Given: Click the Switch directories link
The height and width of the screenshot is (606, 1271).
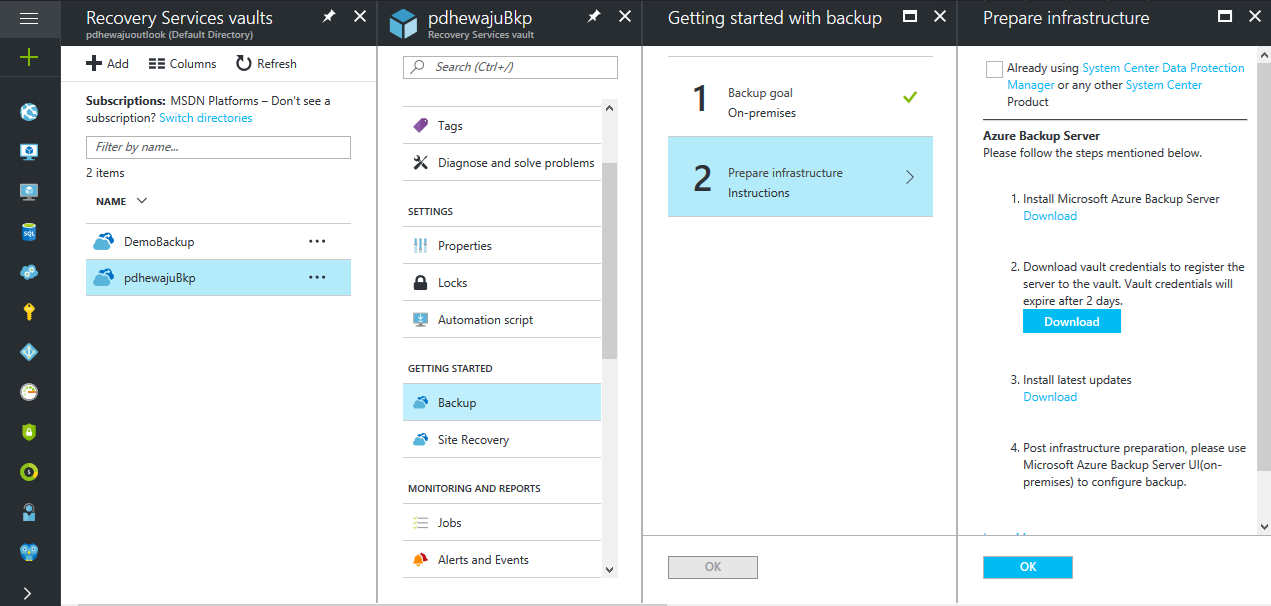Looking at the screenshot, I should [205, 118].
